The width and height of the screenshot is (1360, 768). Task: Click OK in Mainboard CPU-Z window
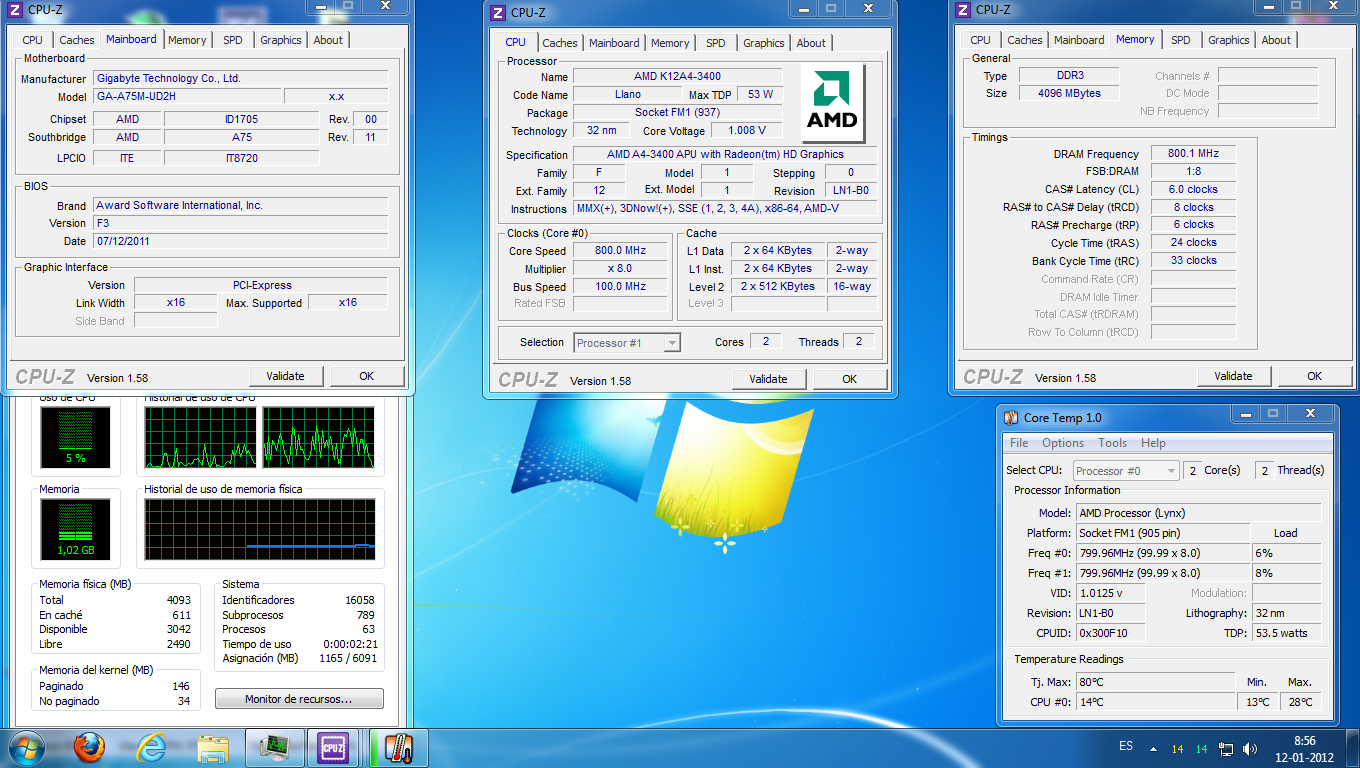click(367, 376)
